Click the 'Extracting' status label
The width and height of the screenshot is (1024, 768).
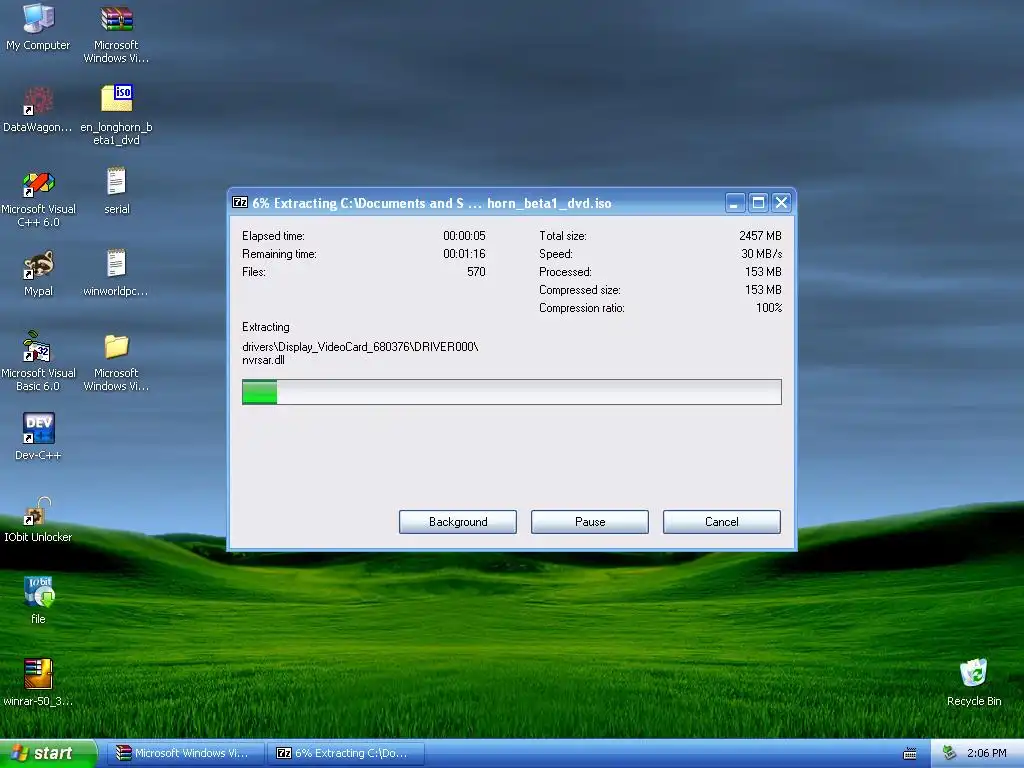[265, 327]
